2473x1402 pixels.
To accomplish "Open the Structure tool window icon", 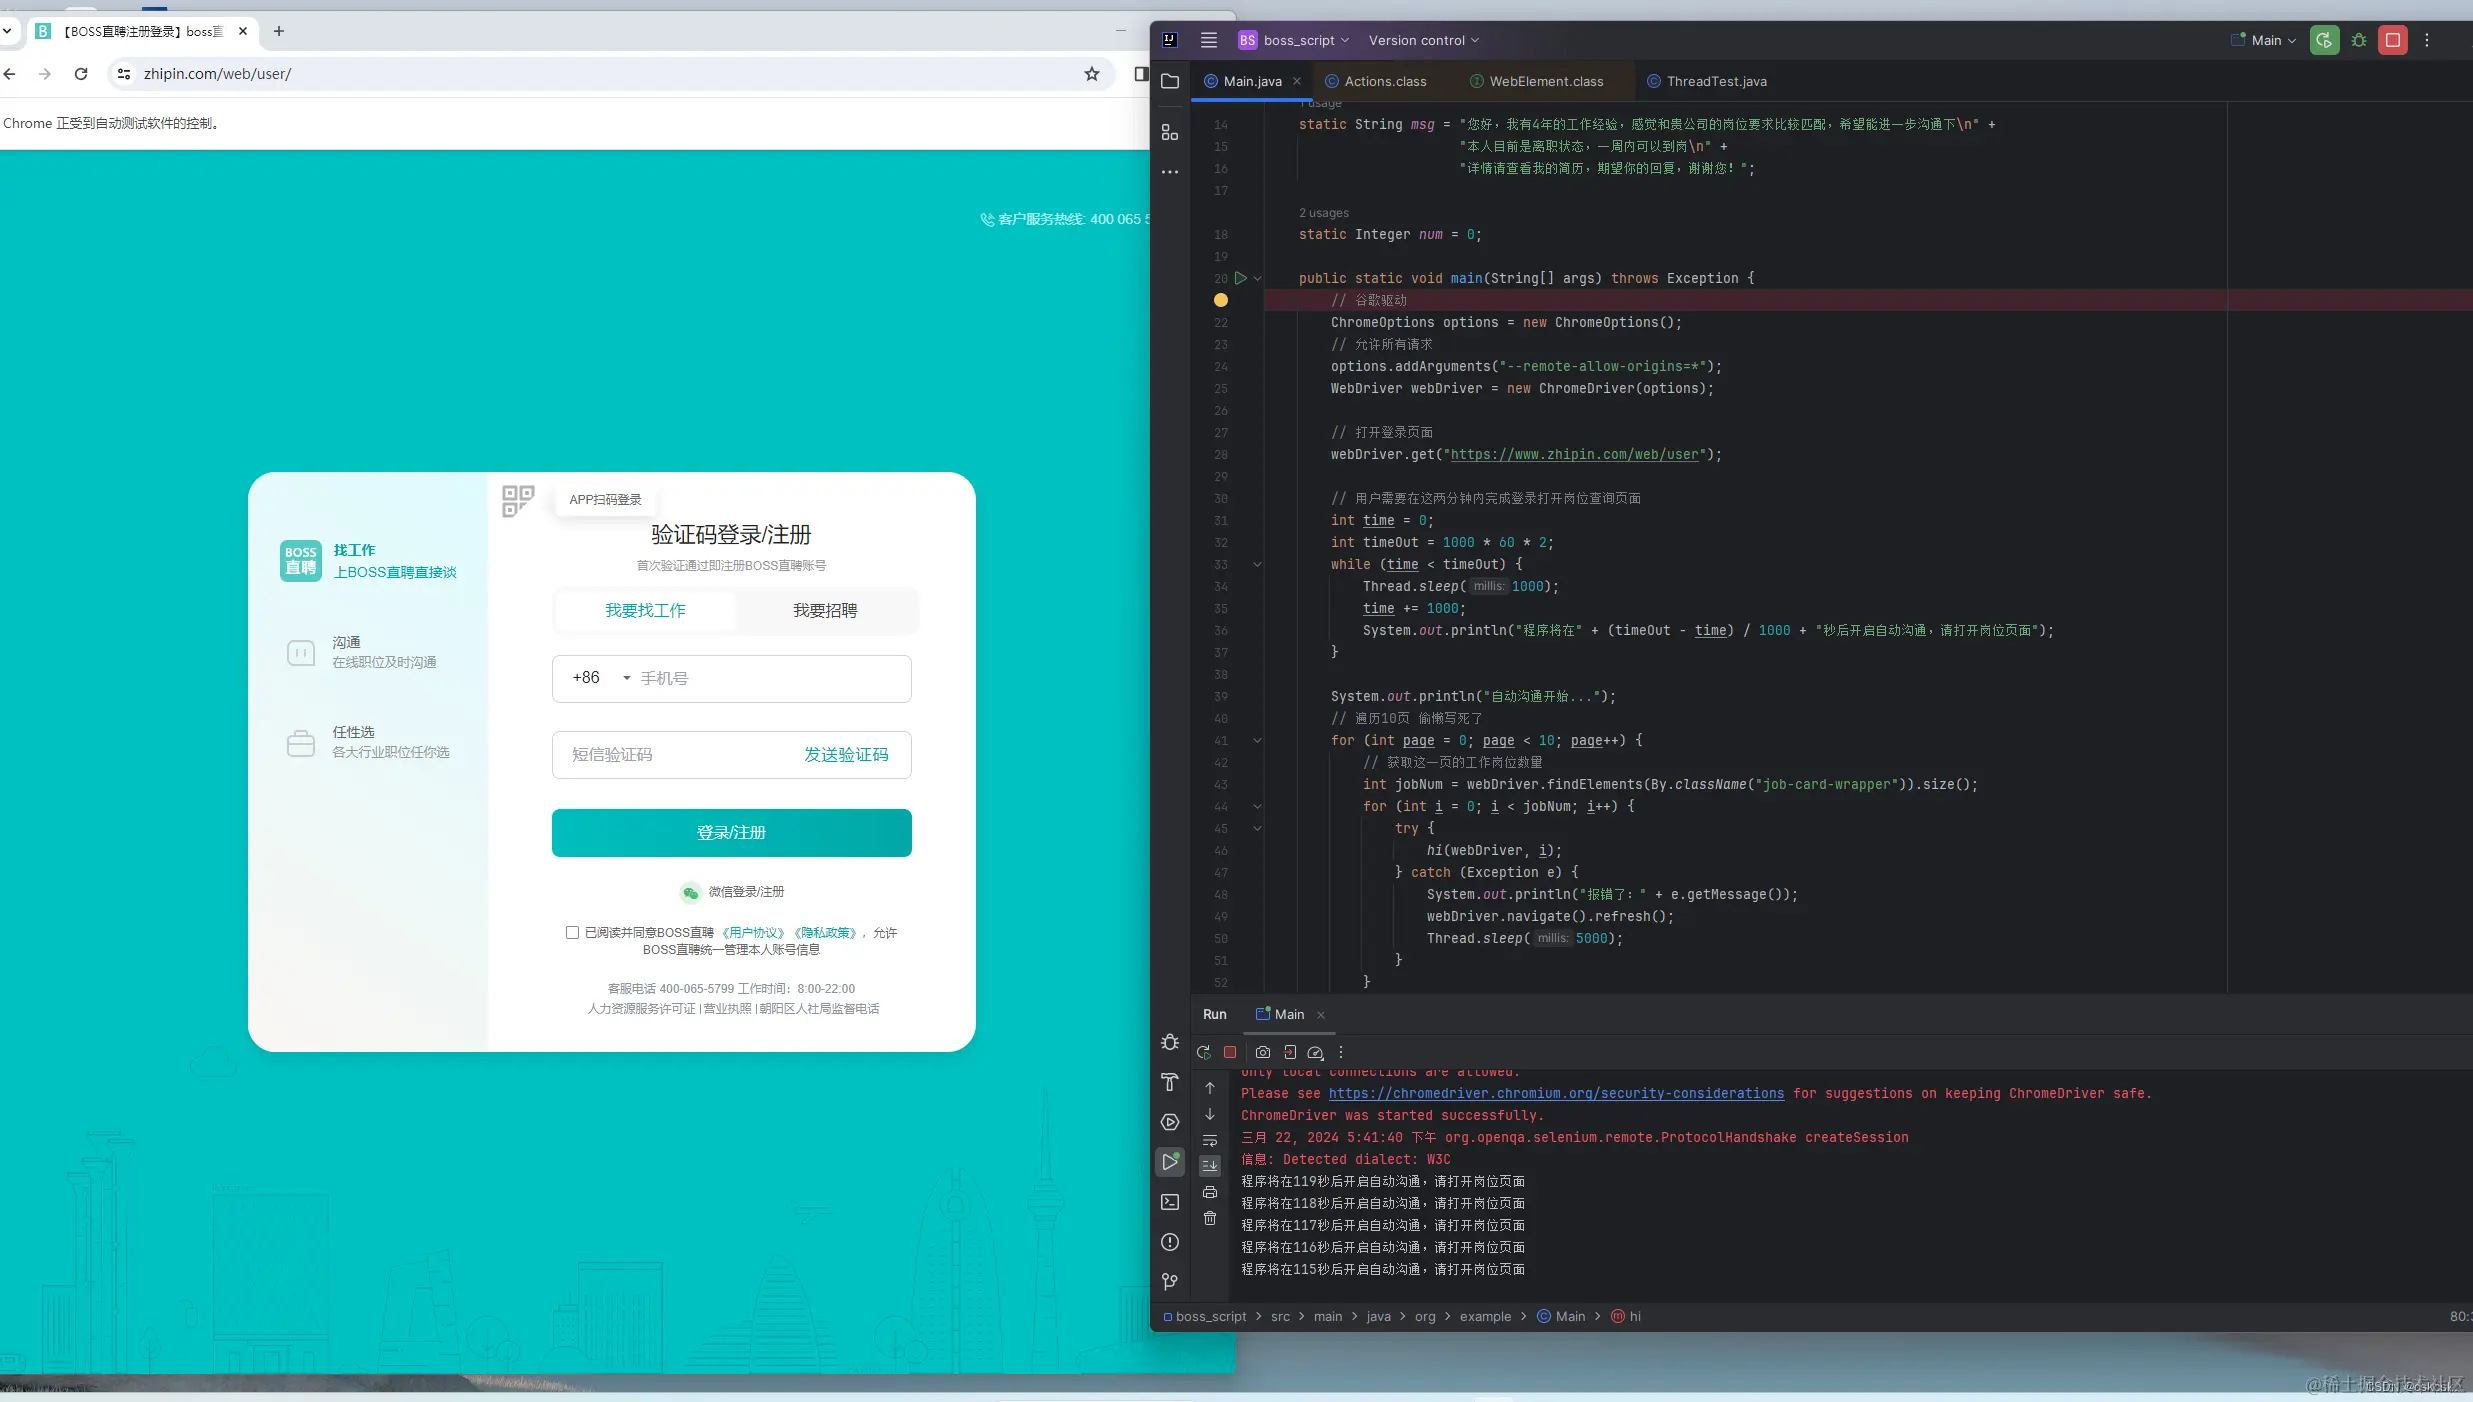I will tap(1170, 132).
